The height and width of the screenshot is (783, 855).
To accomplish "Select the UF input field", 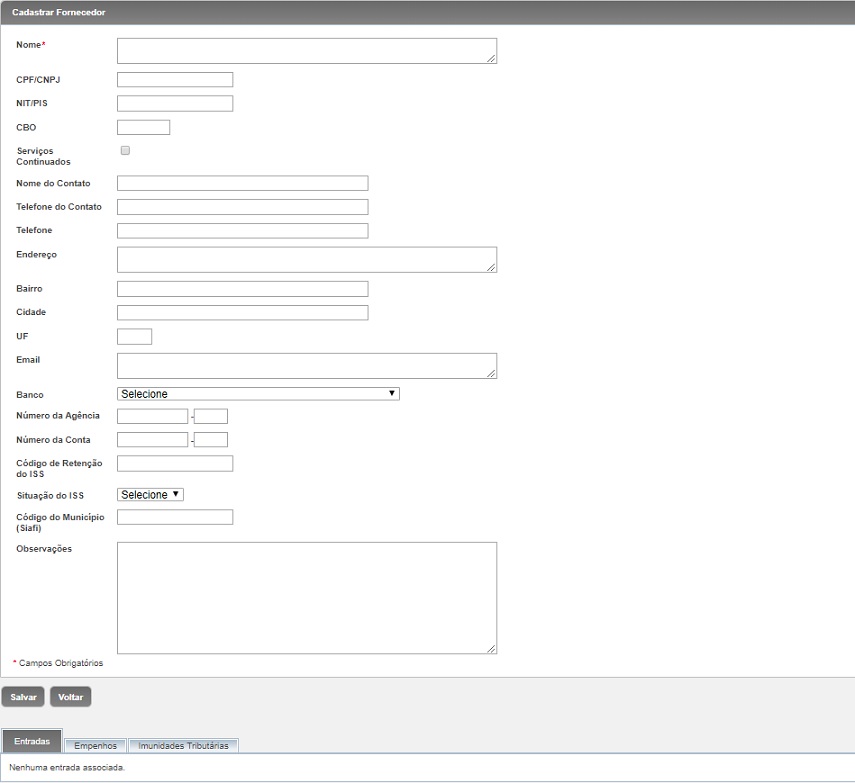I will 134,336.
